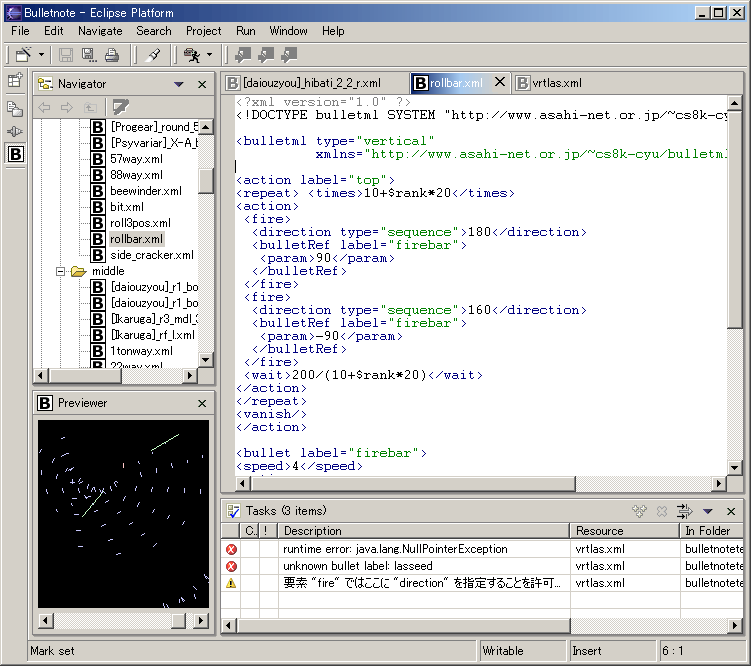Click the Open Perspective icon in sidebar
751x666 pixels.
15,81
